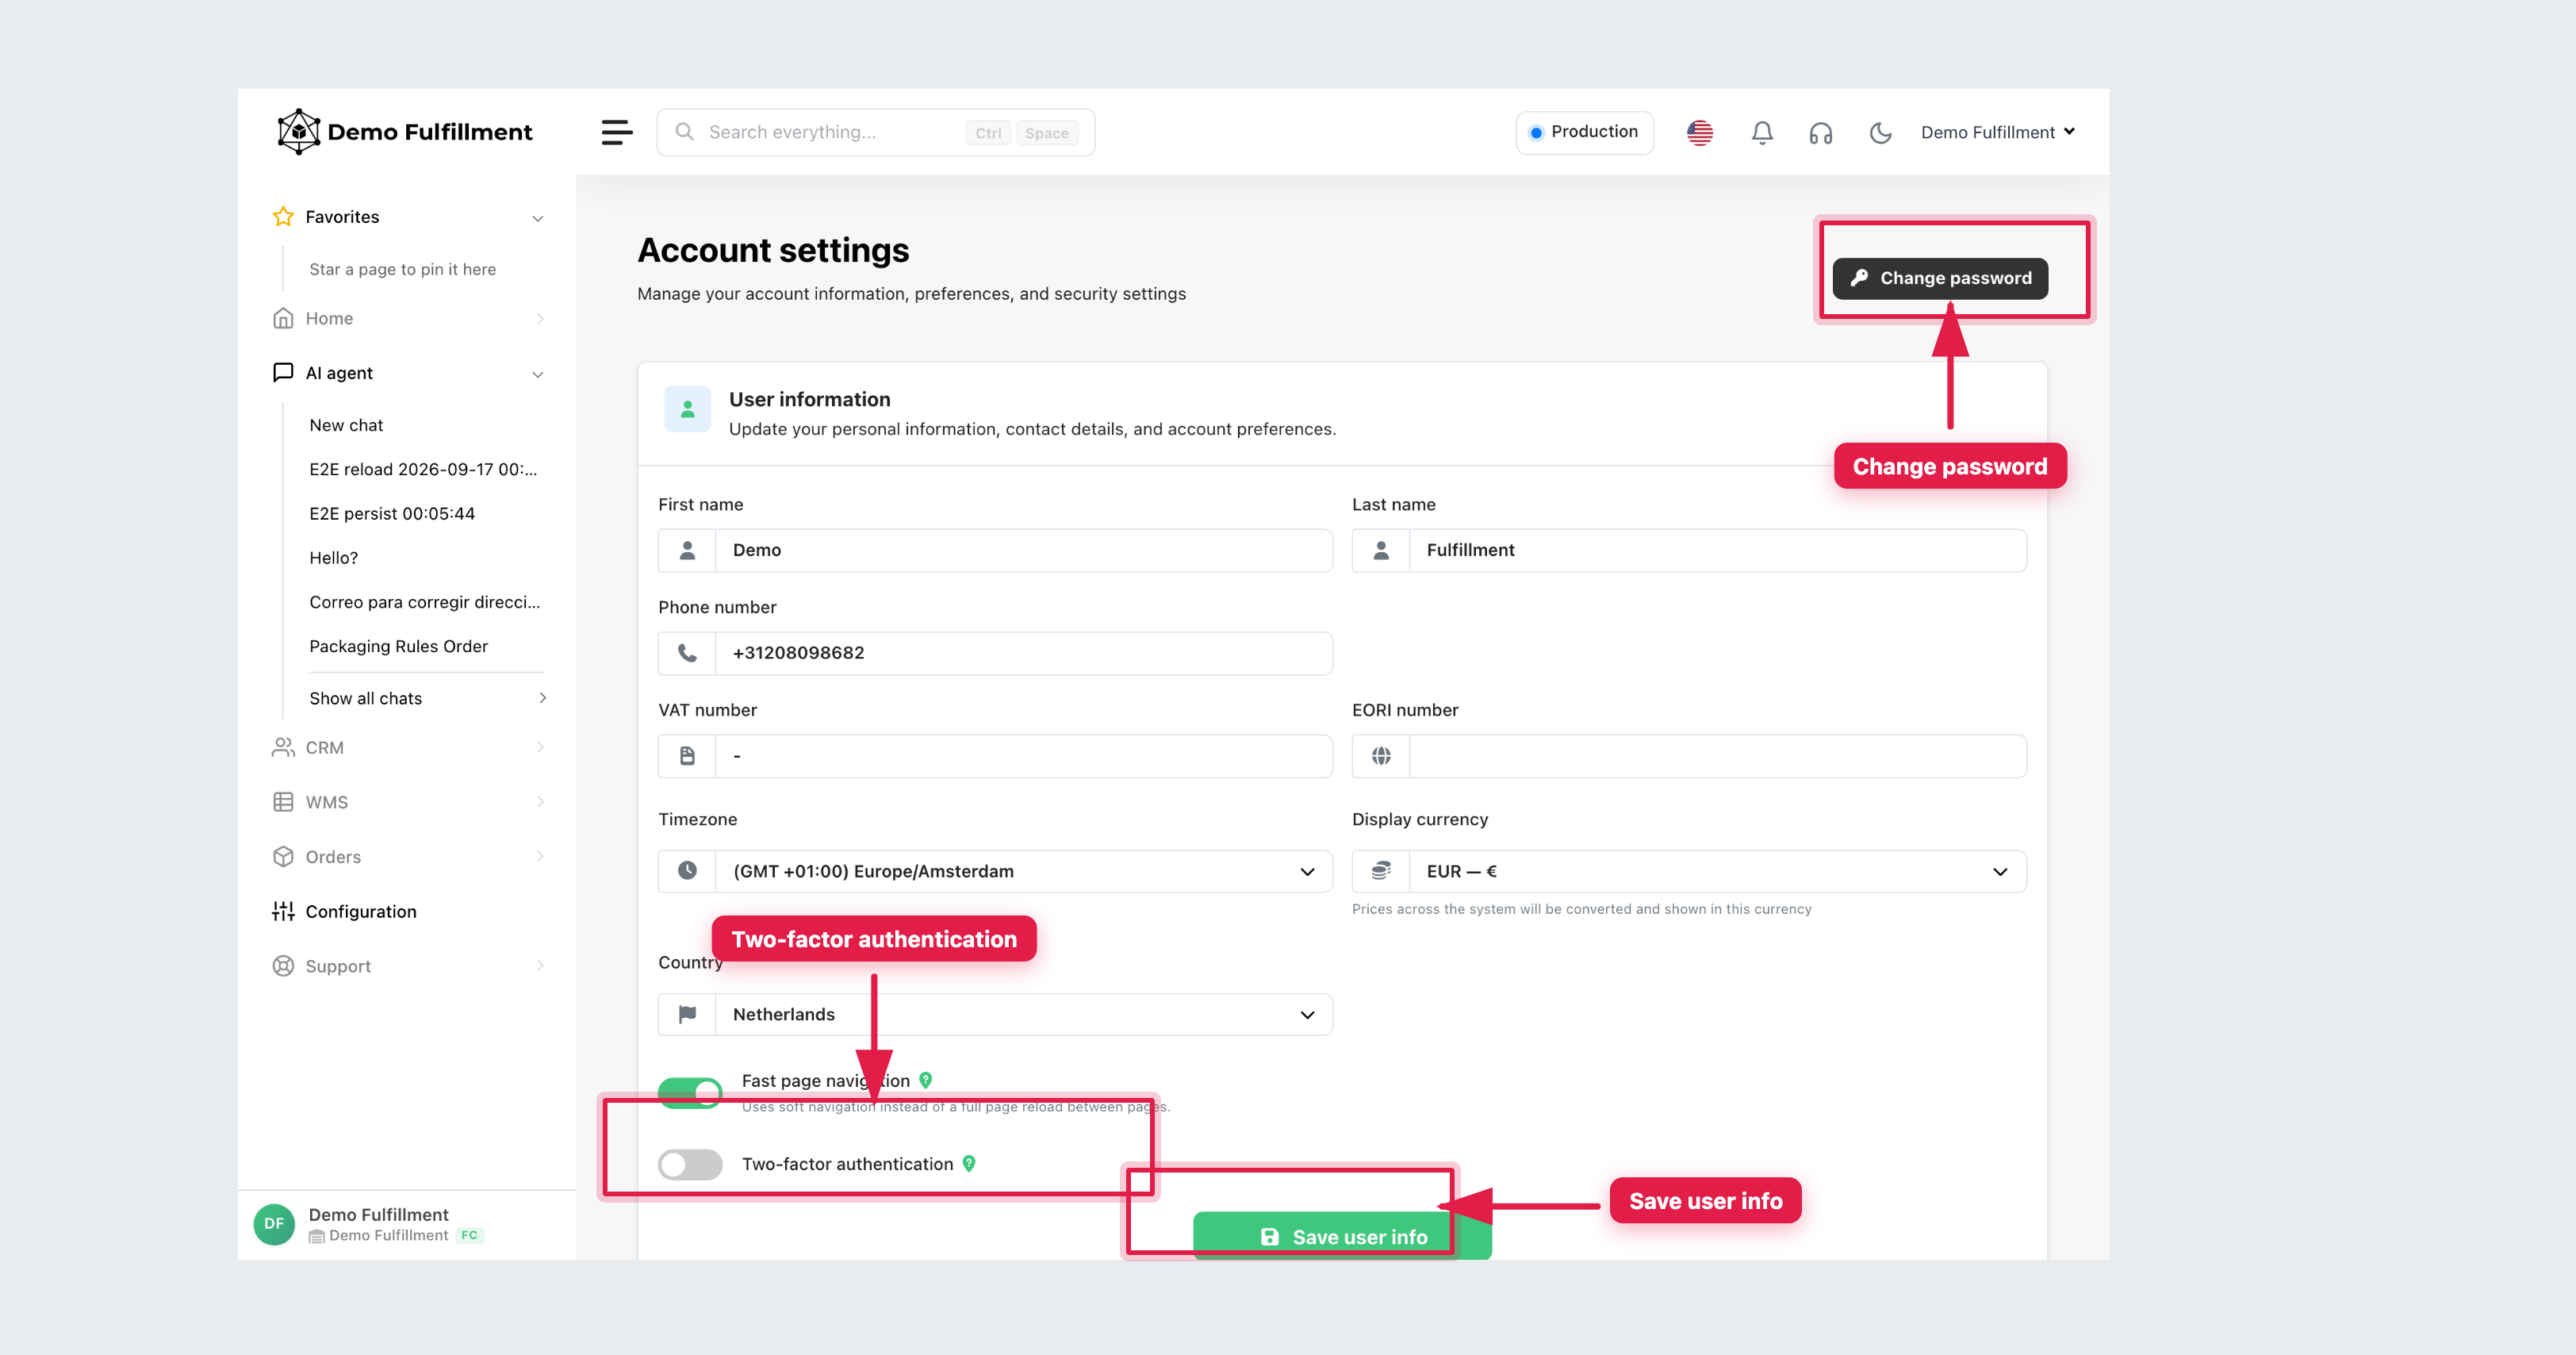Click the globe icon in EORI number field

coord(1381,756)
